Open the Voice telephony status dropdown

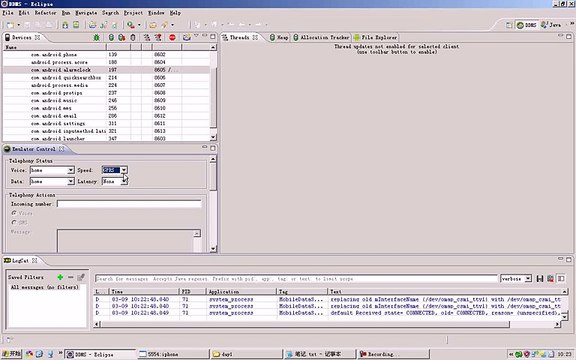(71, 170)
